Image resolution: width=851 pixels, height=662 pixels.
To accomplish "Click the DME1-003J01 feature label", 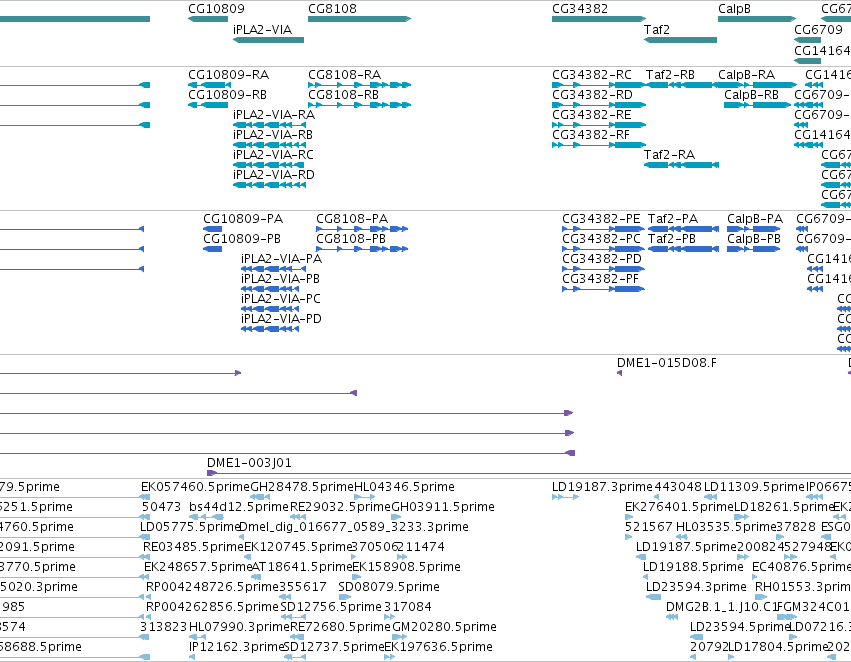I will tap(250, 463).
